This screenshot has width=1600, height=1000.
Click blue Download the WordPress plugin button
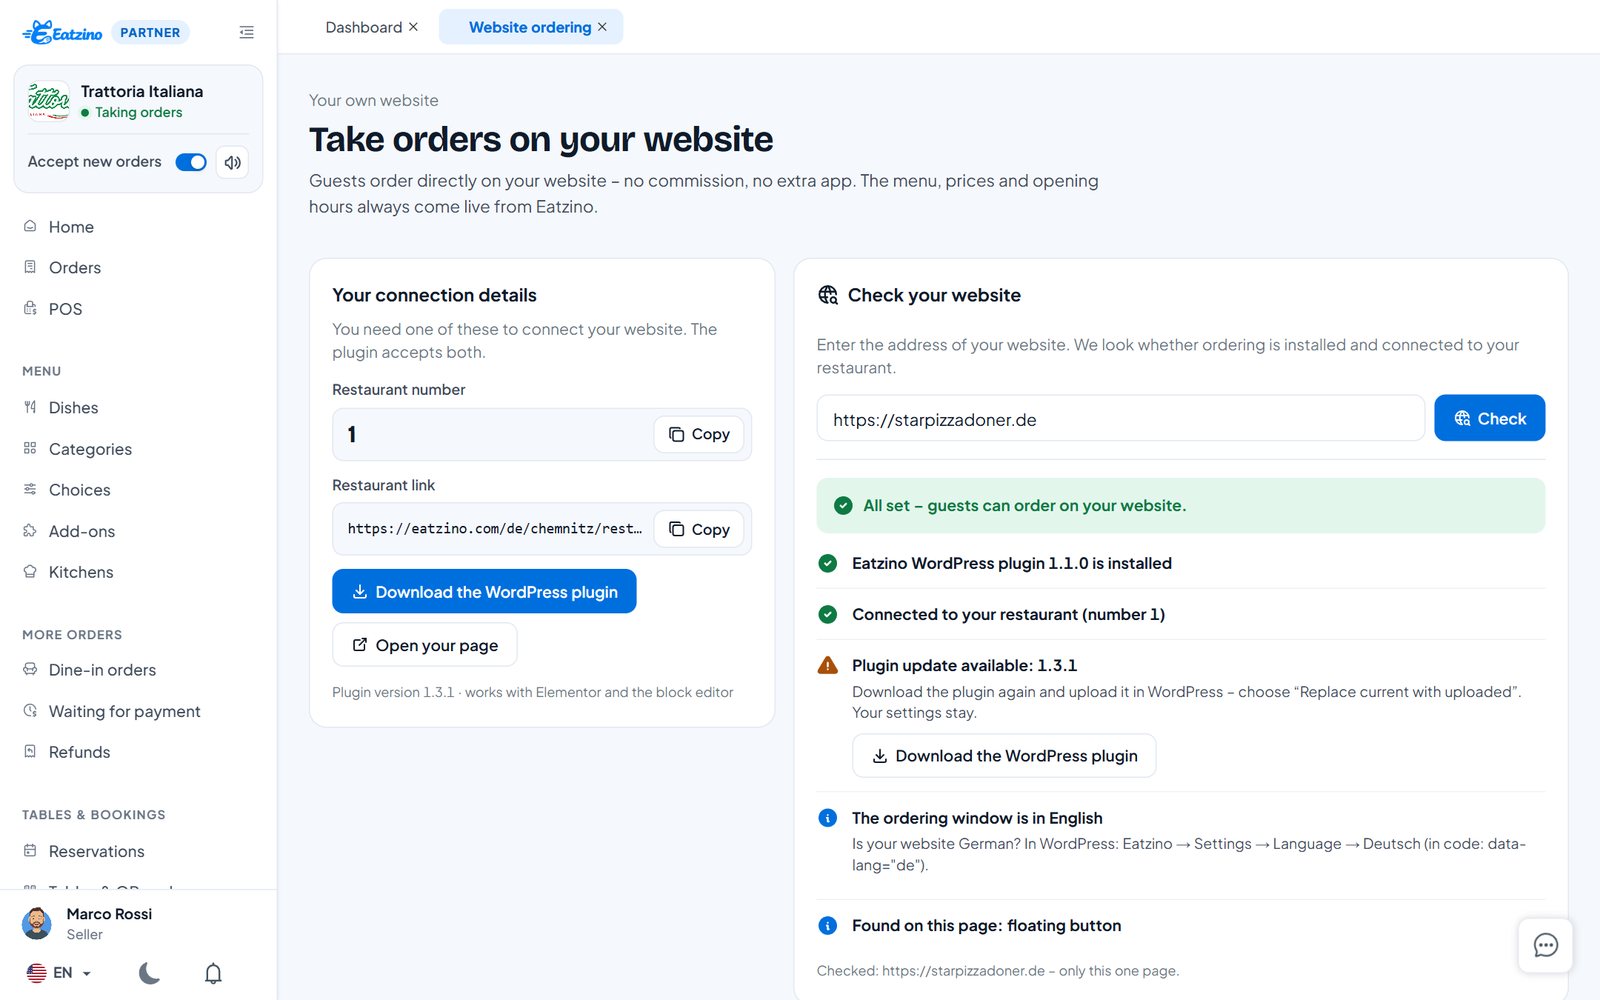pos(484,592)
